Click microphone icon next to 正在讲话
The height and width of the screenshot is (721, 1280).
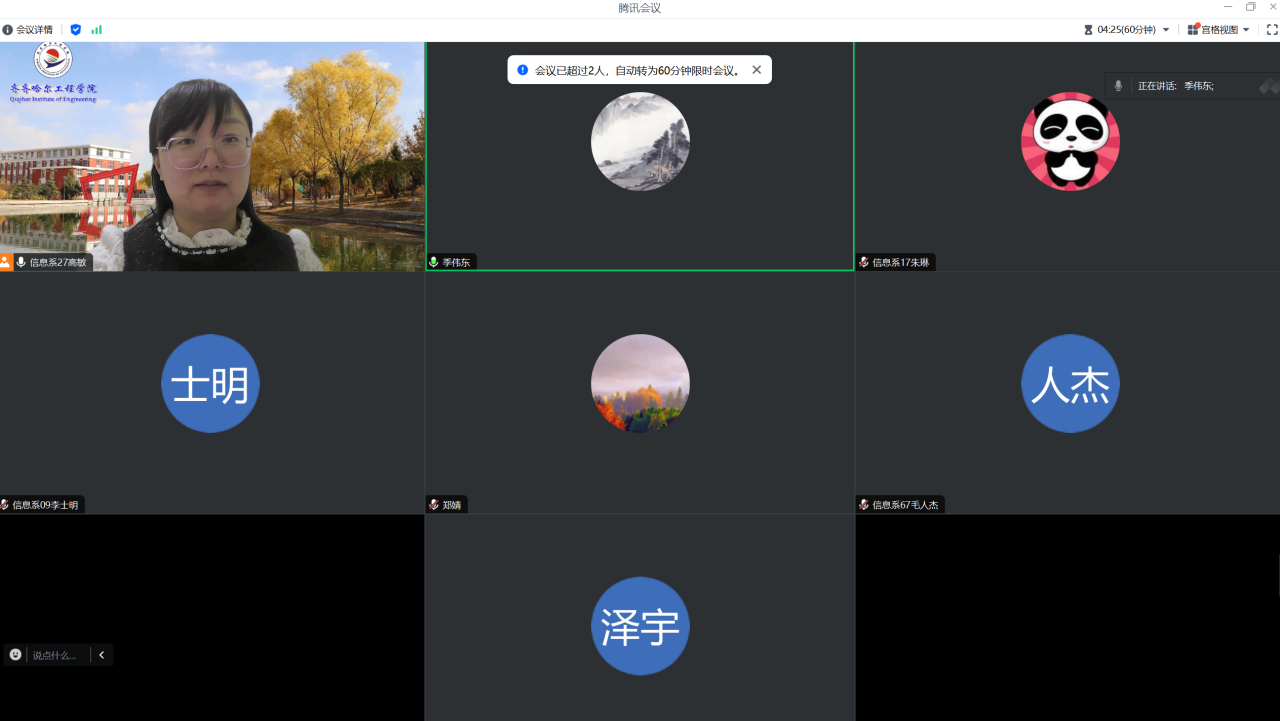tap(1119, 86)
